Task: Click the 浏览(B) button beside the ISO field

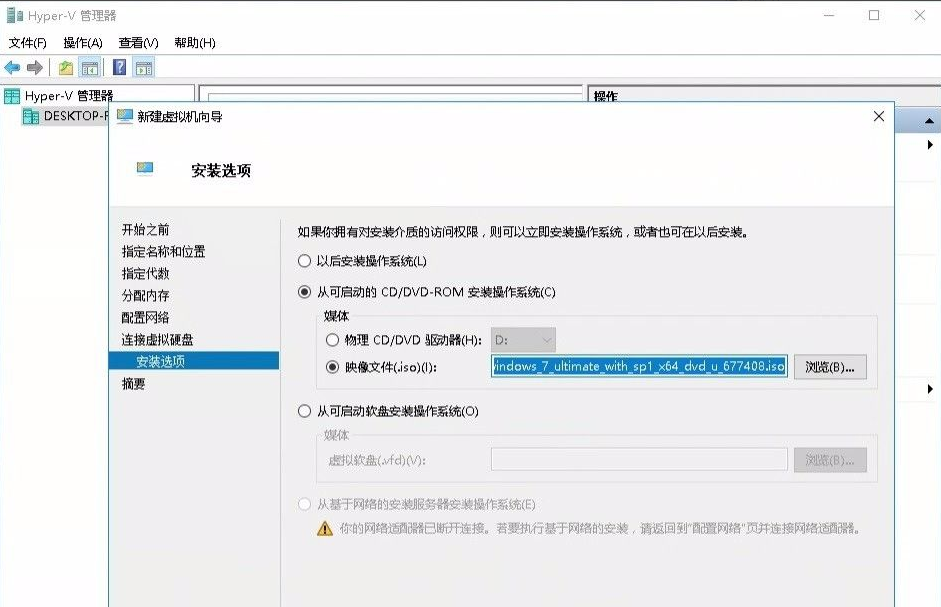Action: pos(832,367)
